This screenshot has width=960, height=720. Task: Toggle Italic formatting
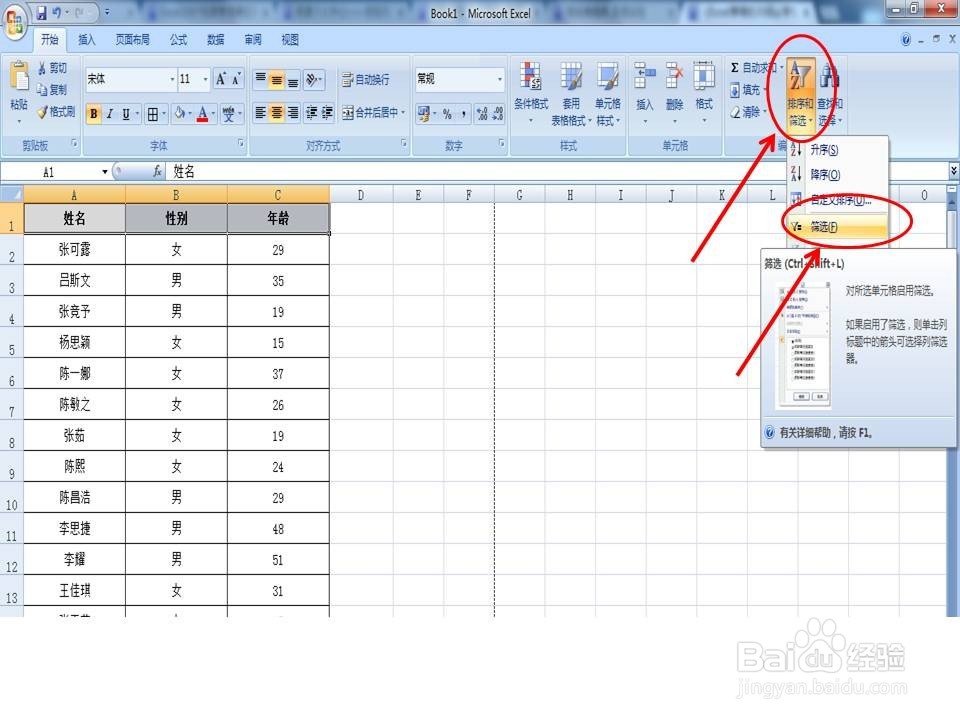tap(110, 113)
